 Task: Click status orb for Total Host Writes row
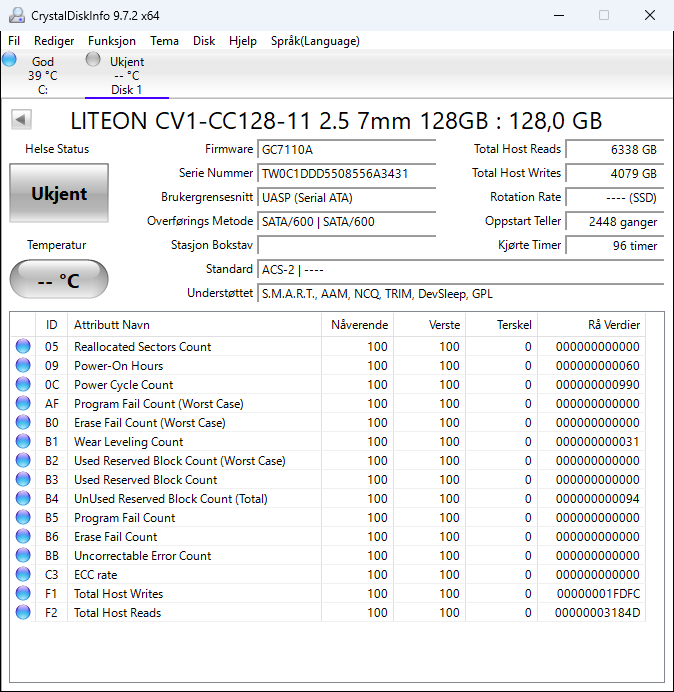point(23,593)
